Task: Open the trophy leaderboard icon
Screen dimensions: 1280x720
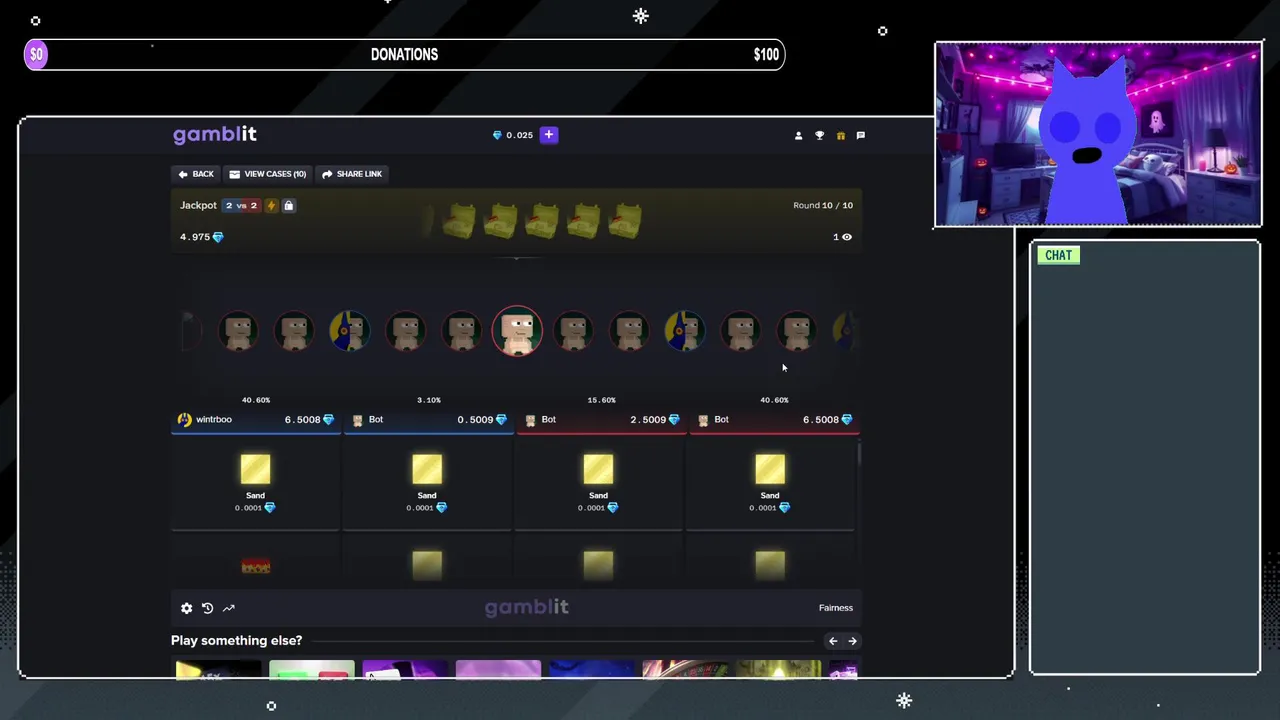Action: click(819, 136)
